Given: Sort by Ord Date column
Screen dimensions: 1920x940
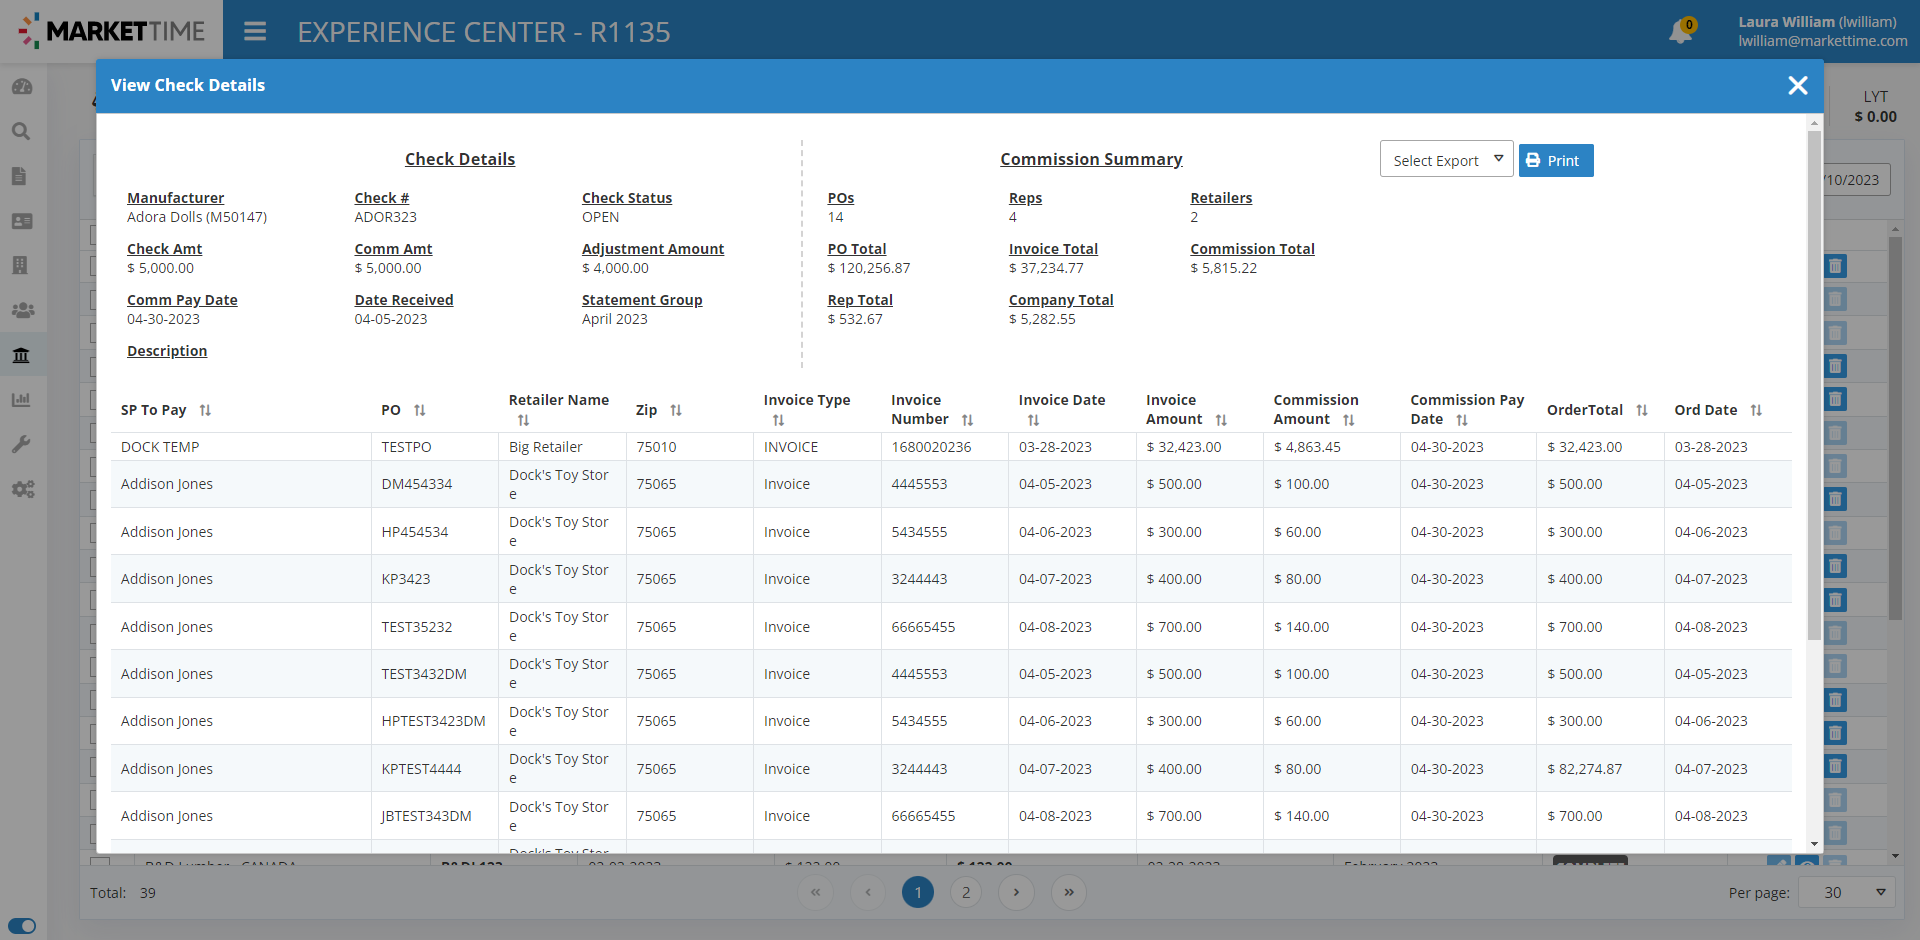Looking at the screenshot, I should pyautogui.click(x=1756, y=410).
